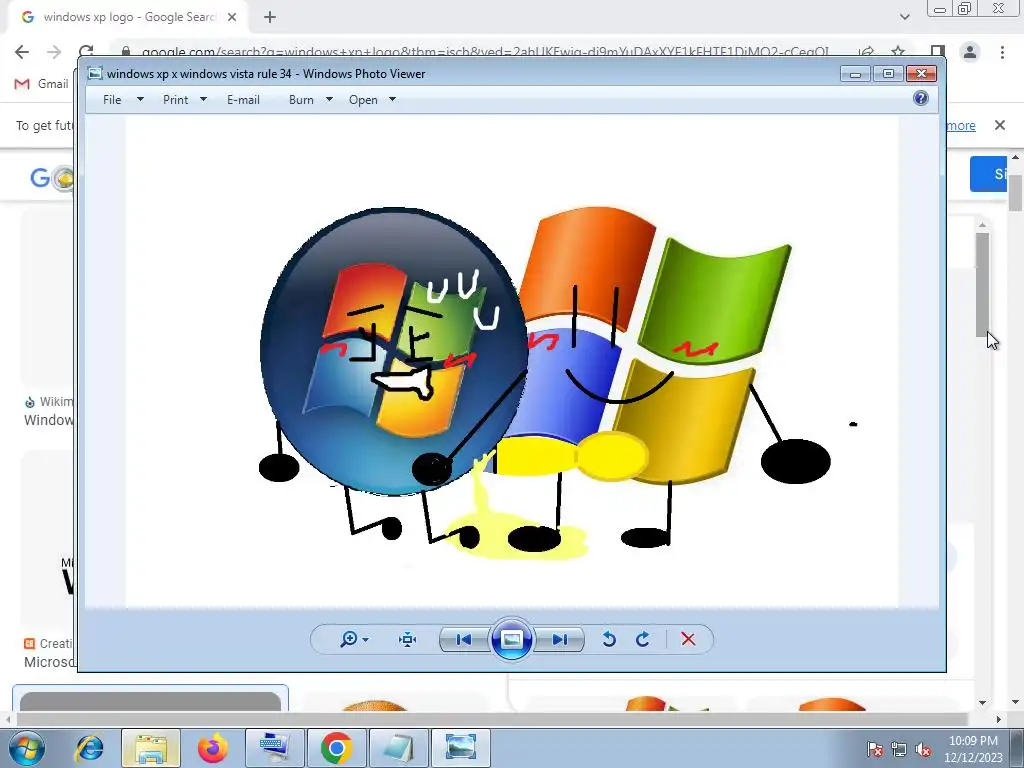Delete the photo with red X
The width and height of the screenshot is (1024, 768).
688,639
